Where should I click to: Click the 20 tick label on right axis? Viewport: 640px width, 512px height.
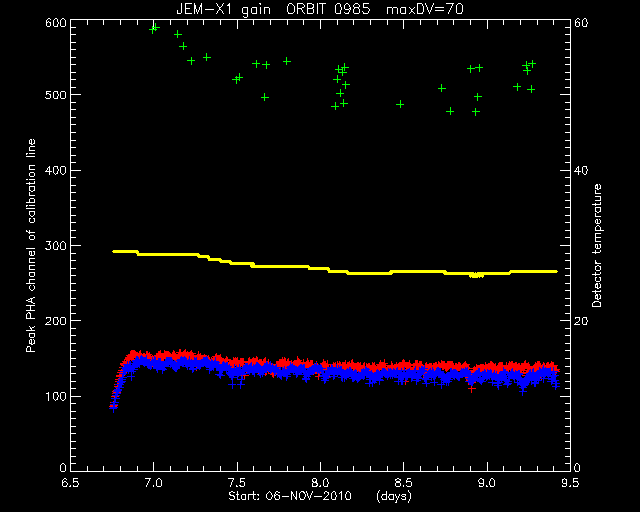coord(581,321)
